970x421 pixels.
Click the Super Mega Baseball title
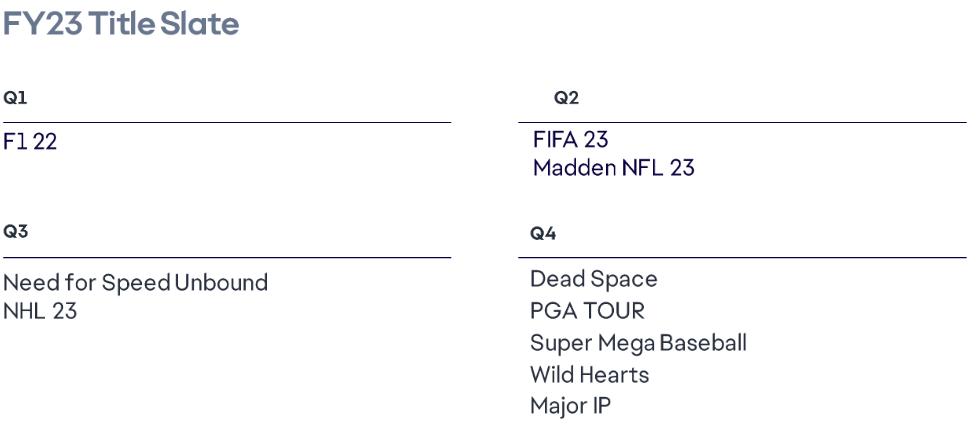638,343
